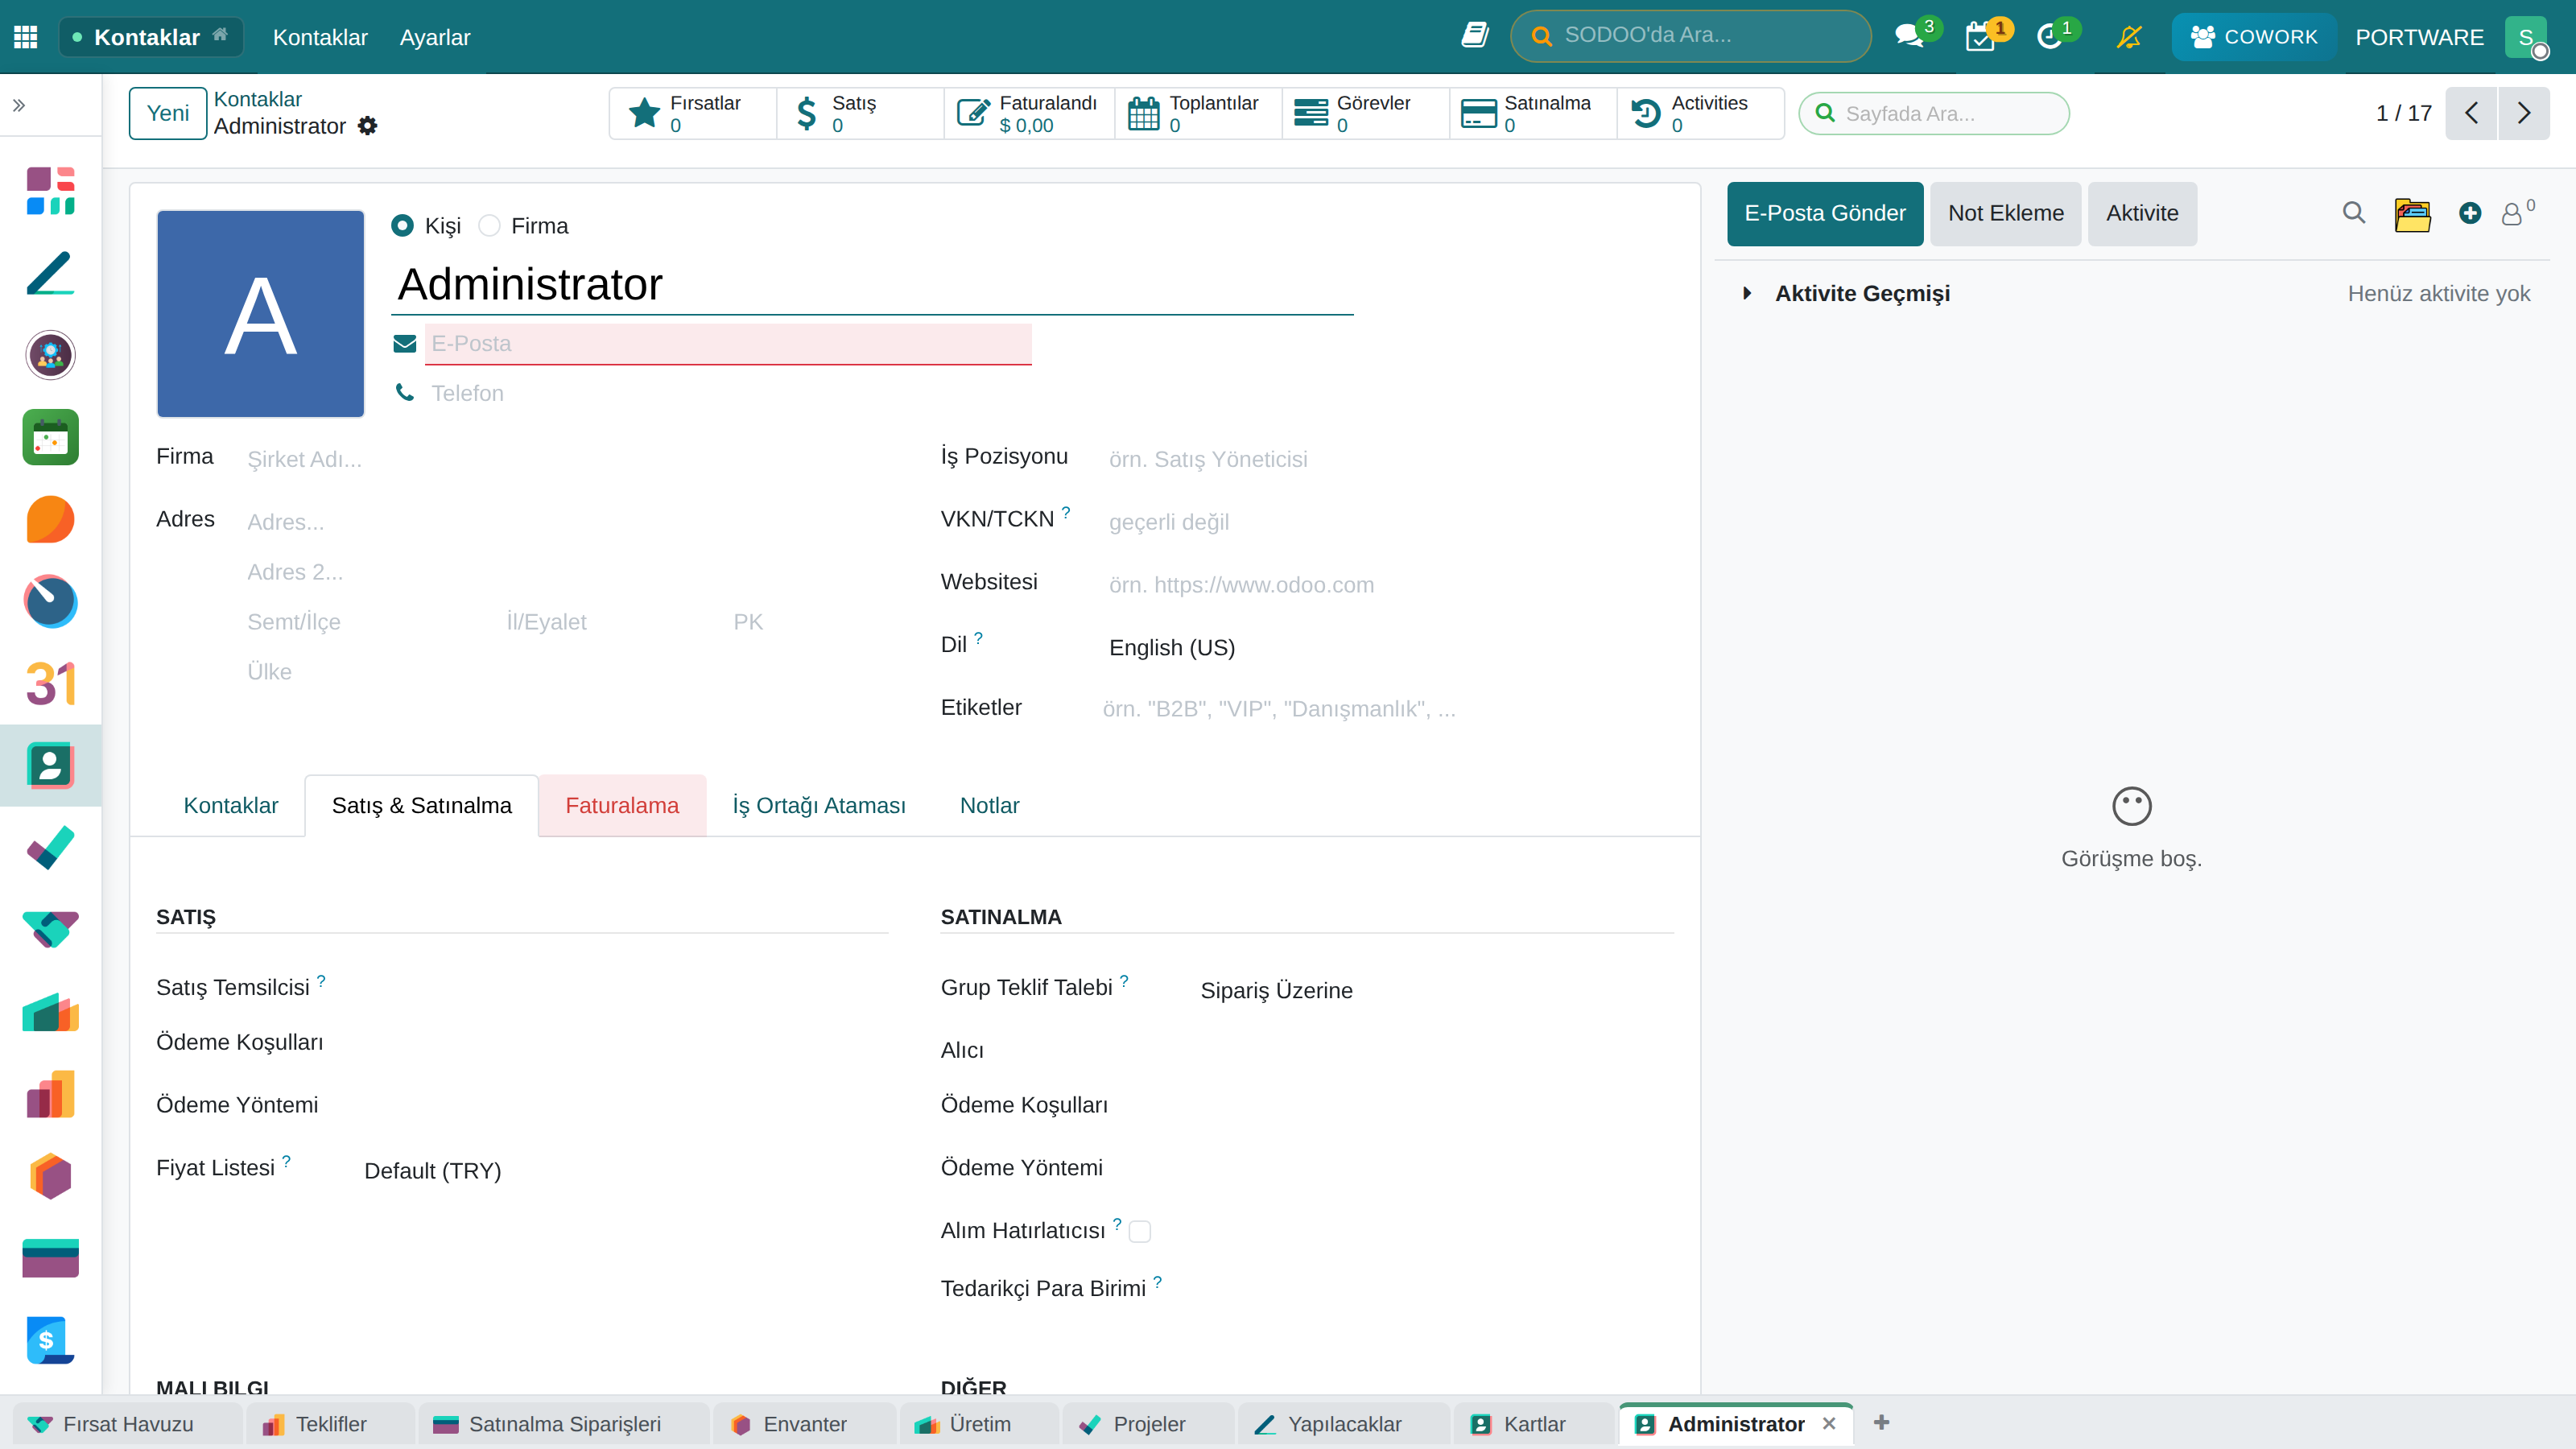Click the Kontaklar breadcrumb link

pyautogui.click(x=258, y=99)
